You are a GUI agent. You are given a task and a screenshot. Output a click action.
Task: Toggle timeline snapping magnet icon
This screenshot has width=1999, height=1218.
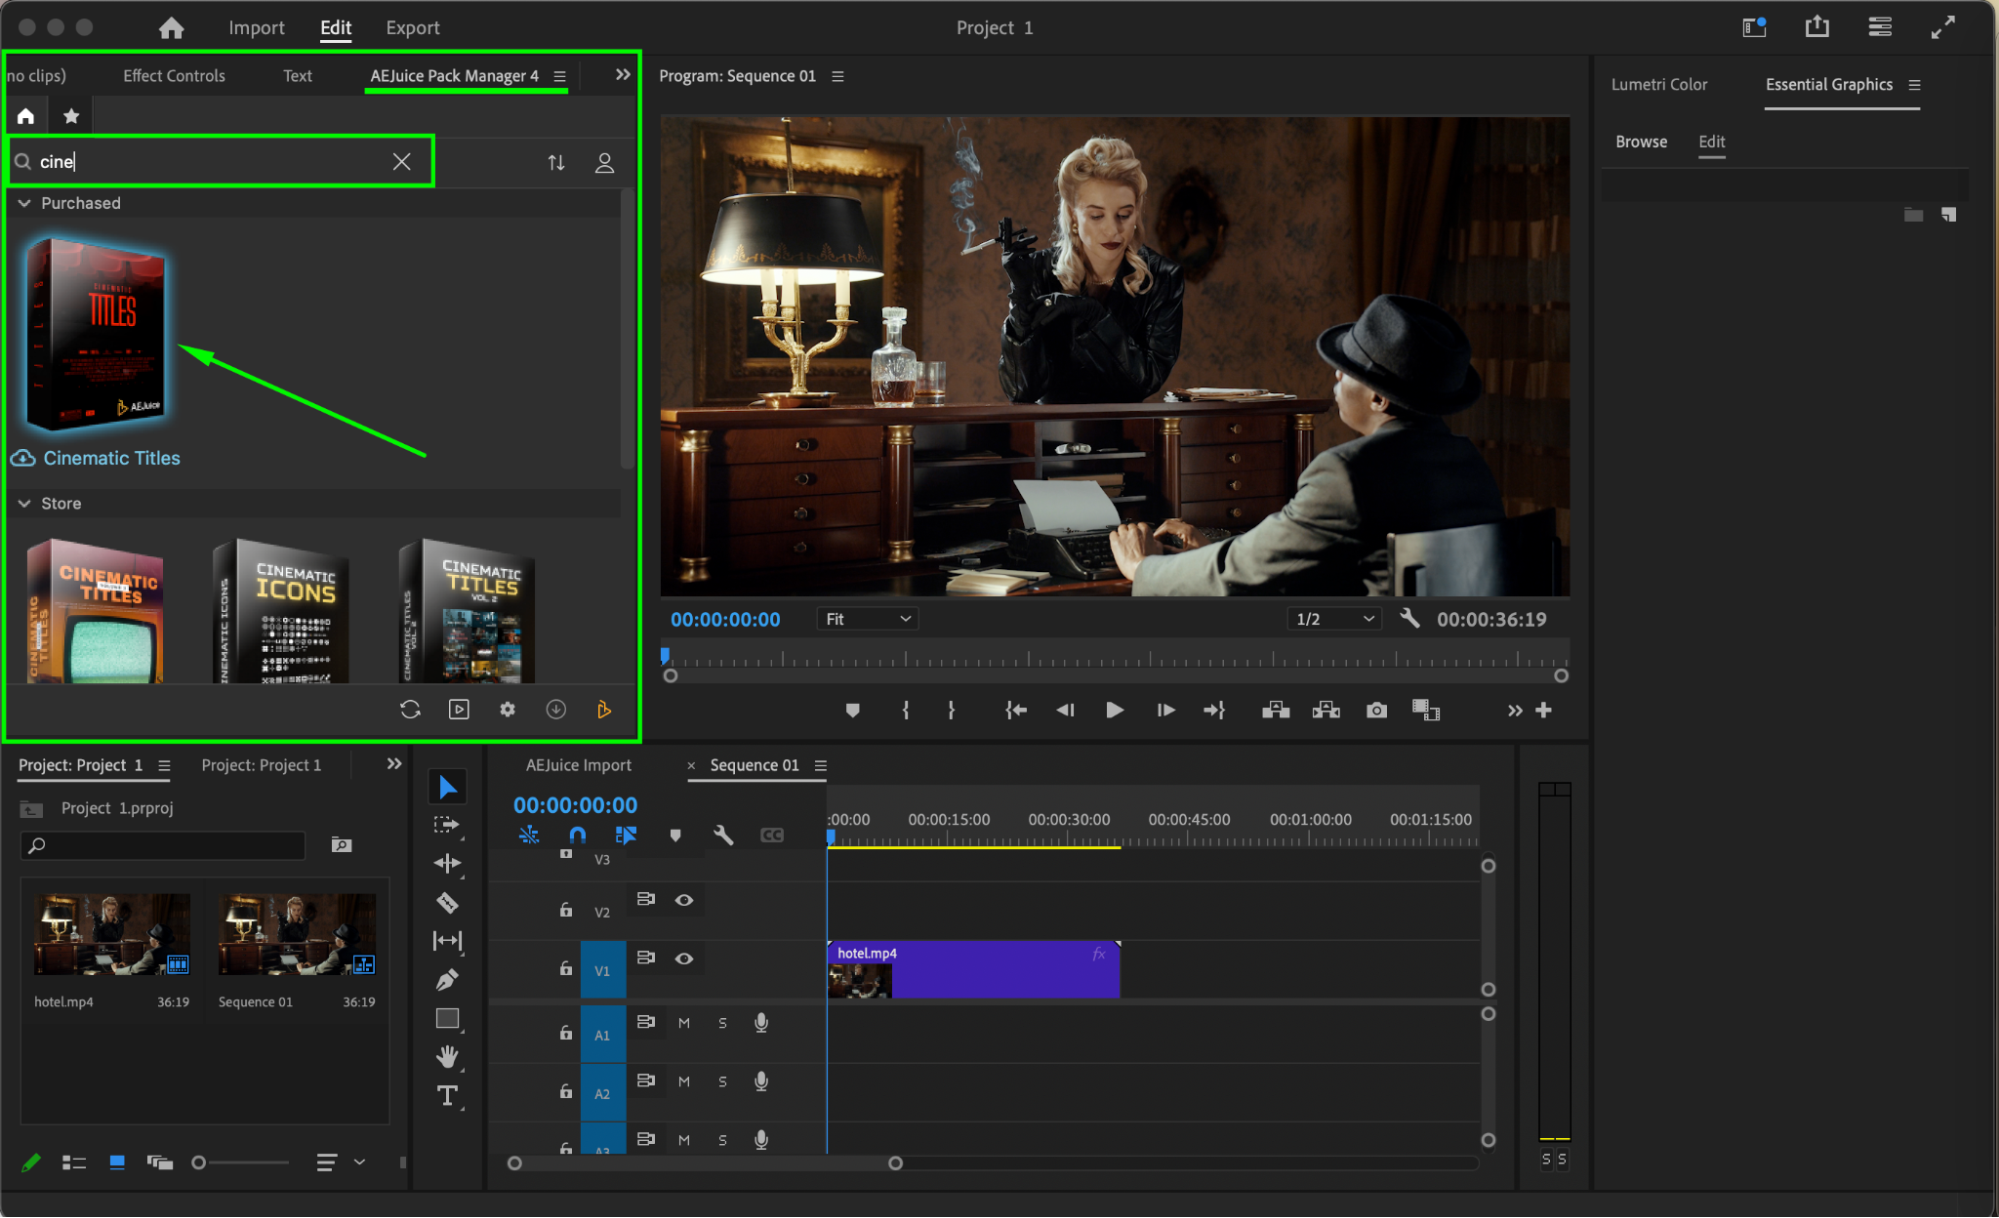click(x=577, y=835)
